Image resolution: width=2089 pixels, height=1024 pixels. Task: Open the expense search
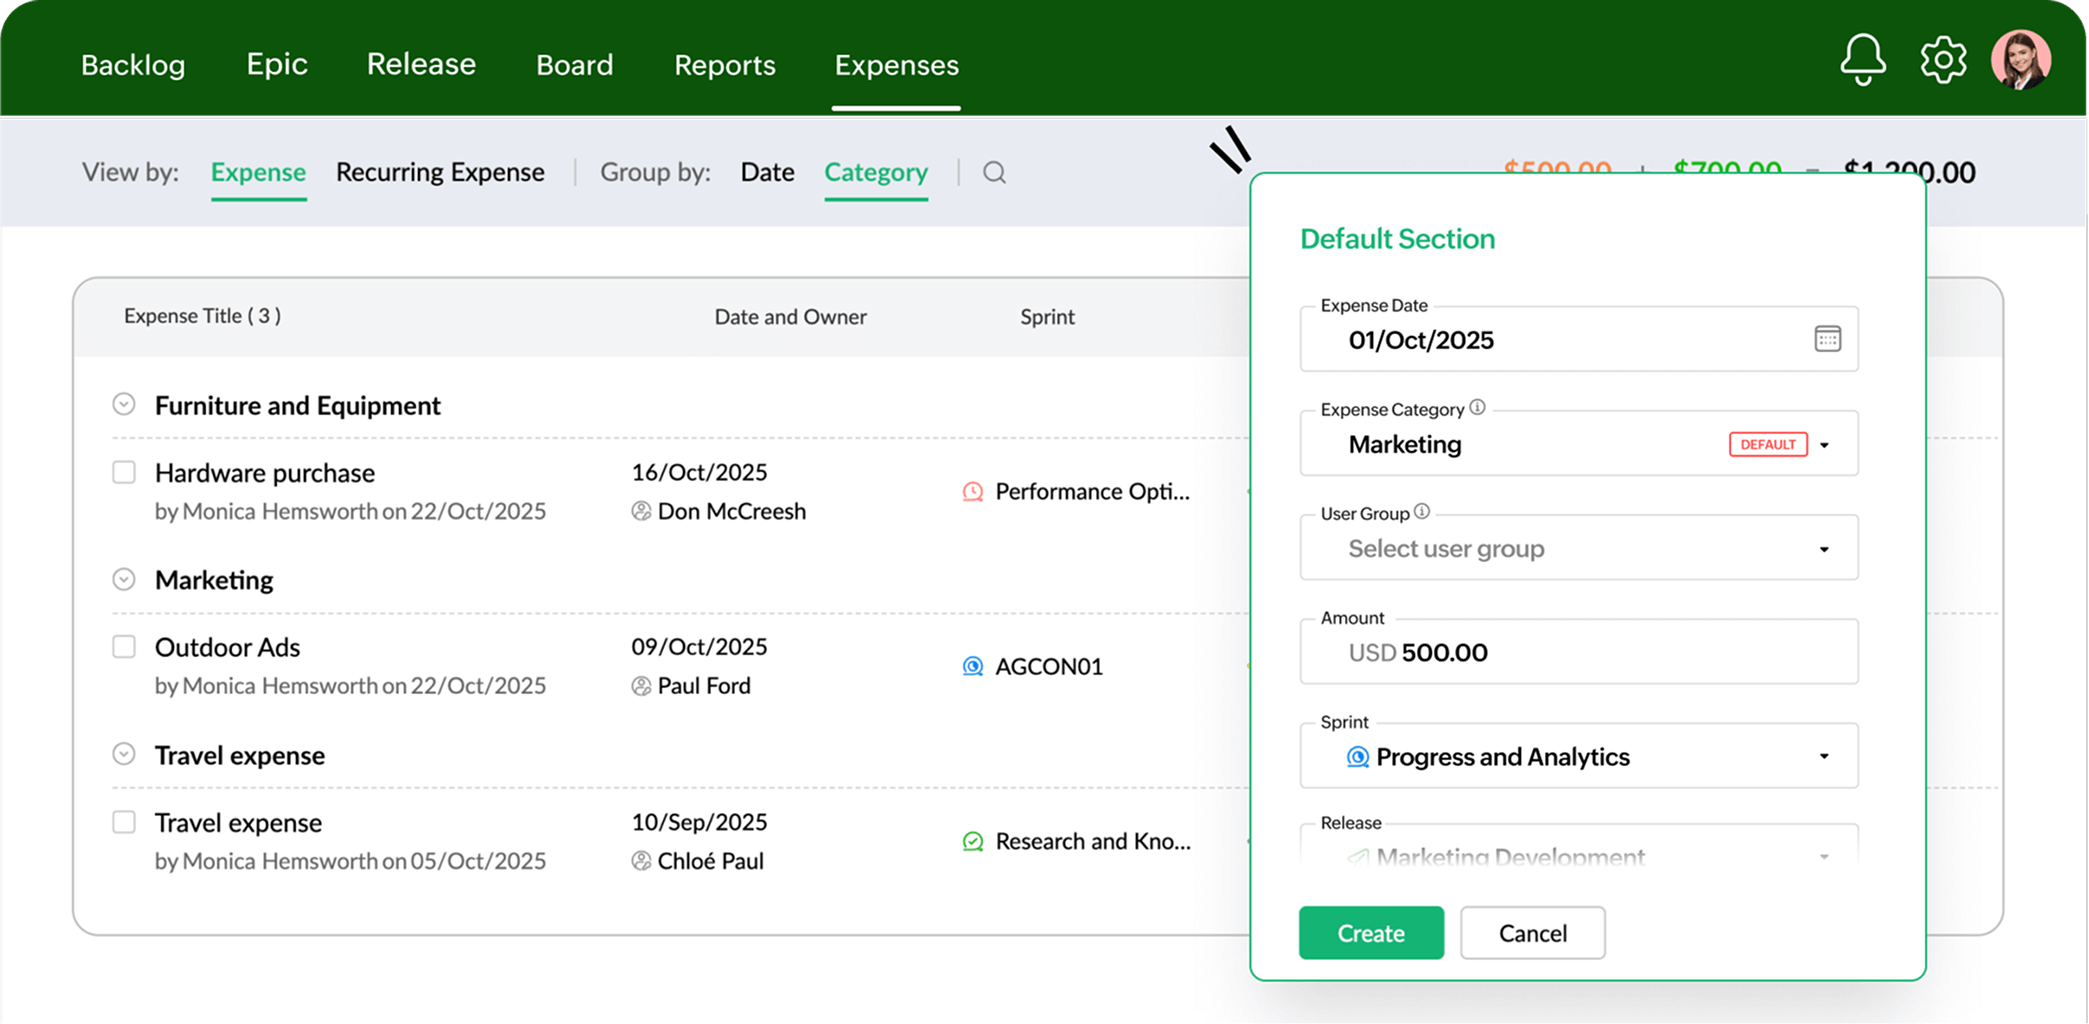click(994, 172)
